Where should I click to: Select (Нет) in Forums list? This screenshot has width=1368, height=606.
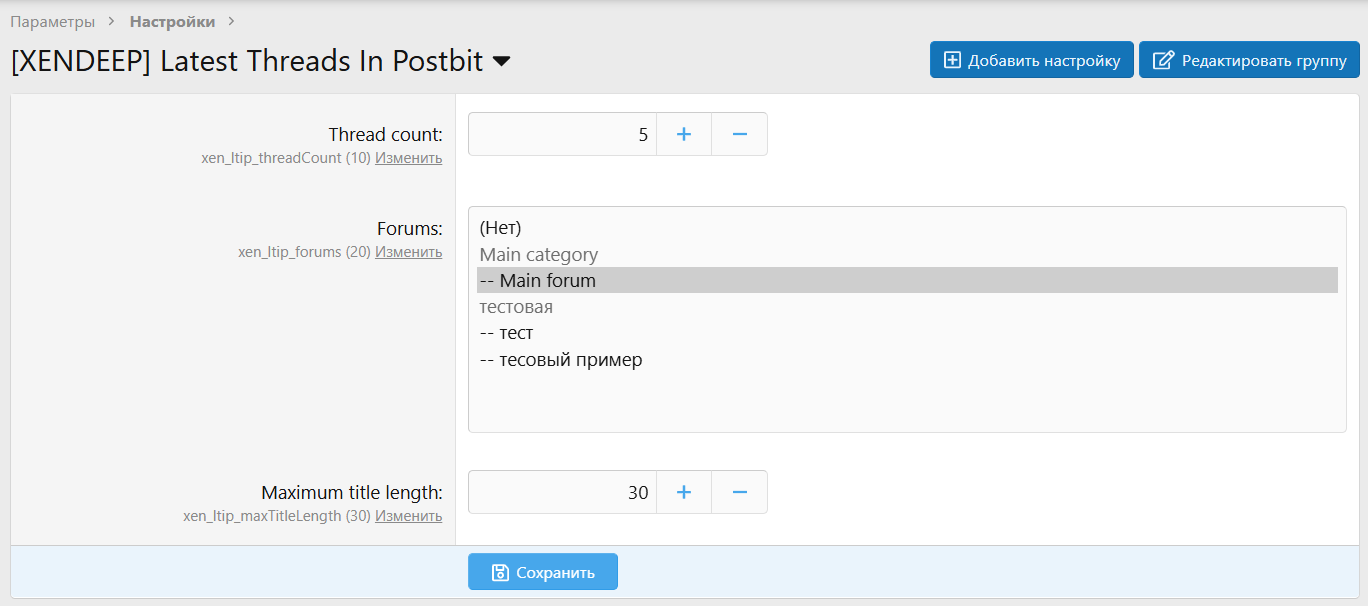(501, 228)
